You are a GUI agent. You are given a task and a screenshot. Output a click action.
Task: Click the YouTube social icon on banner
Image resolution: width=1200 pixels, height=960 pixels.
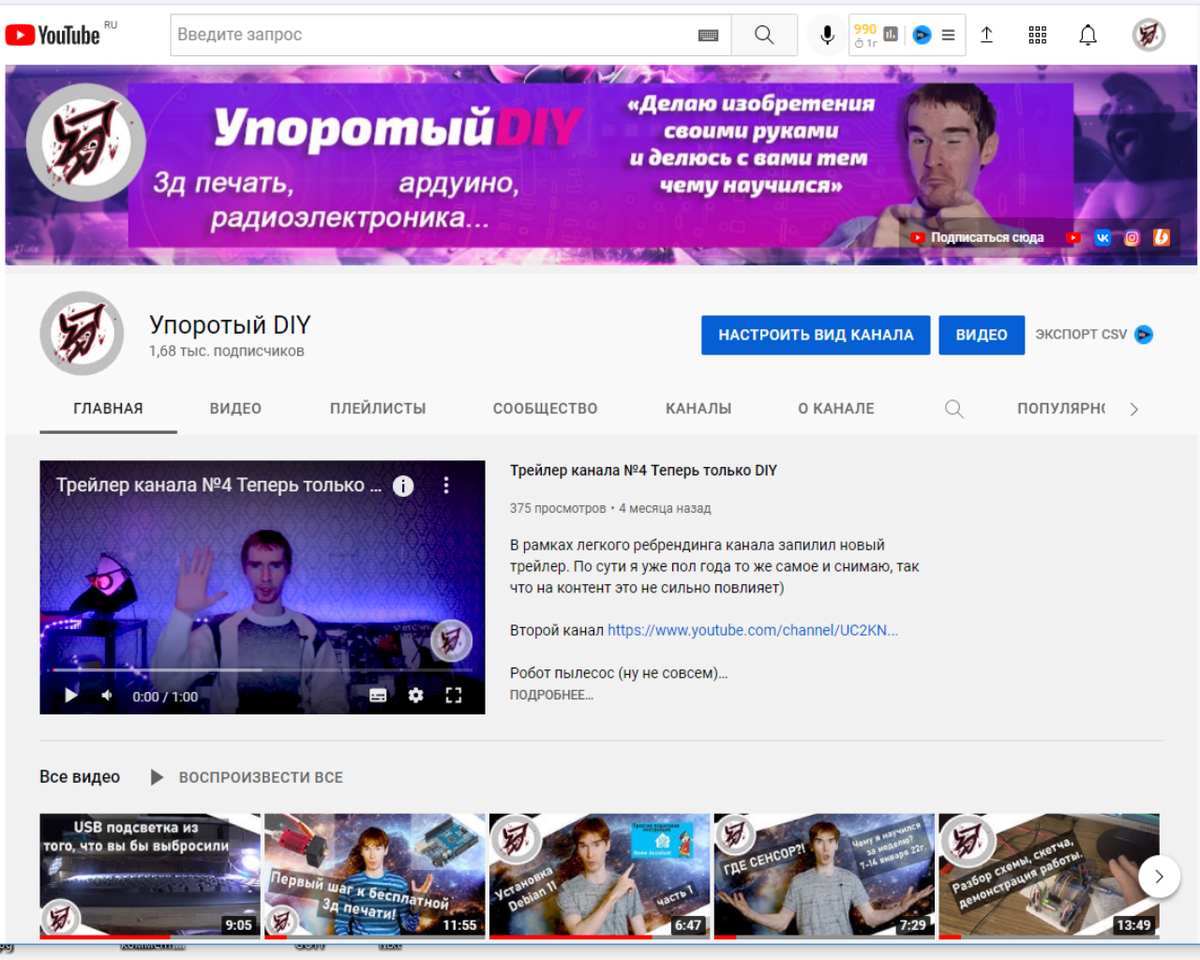pyautogui.click(x=1073, y=237)
